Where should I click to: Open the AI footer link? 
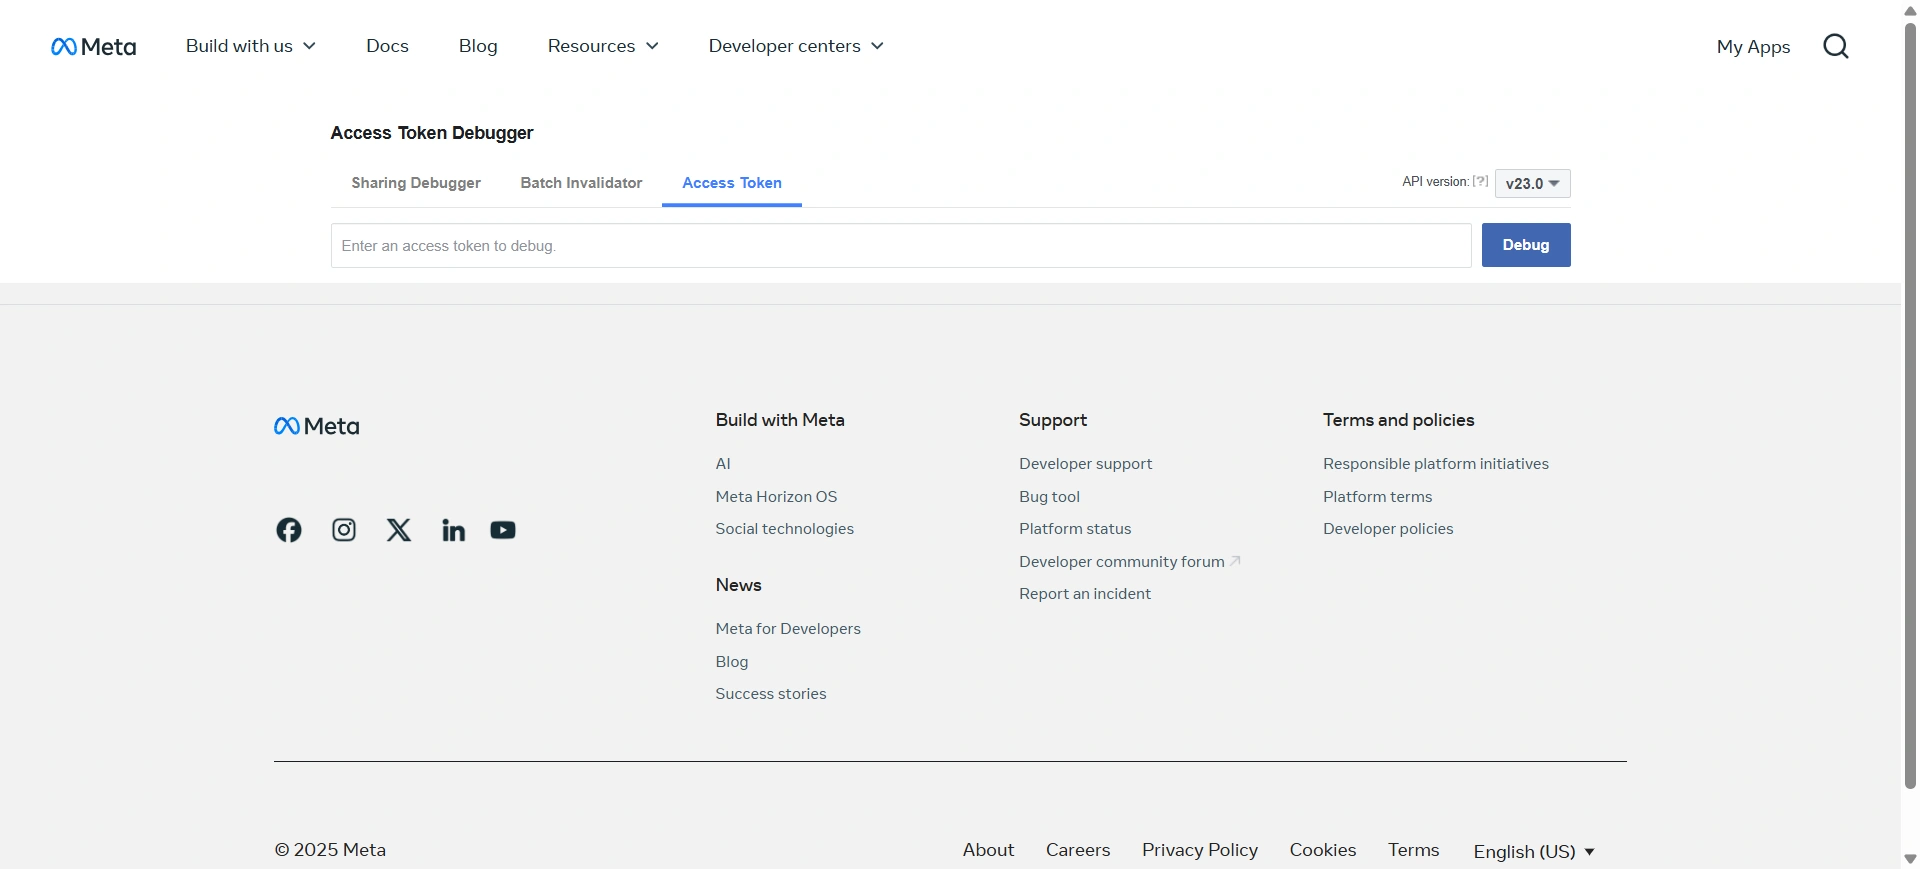tap(723, 464)
